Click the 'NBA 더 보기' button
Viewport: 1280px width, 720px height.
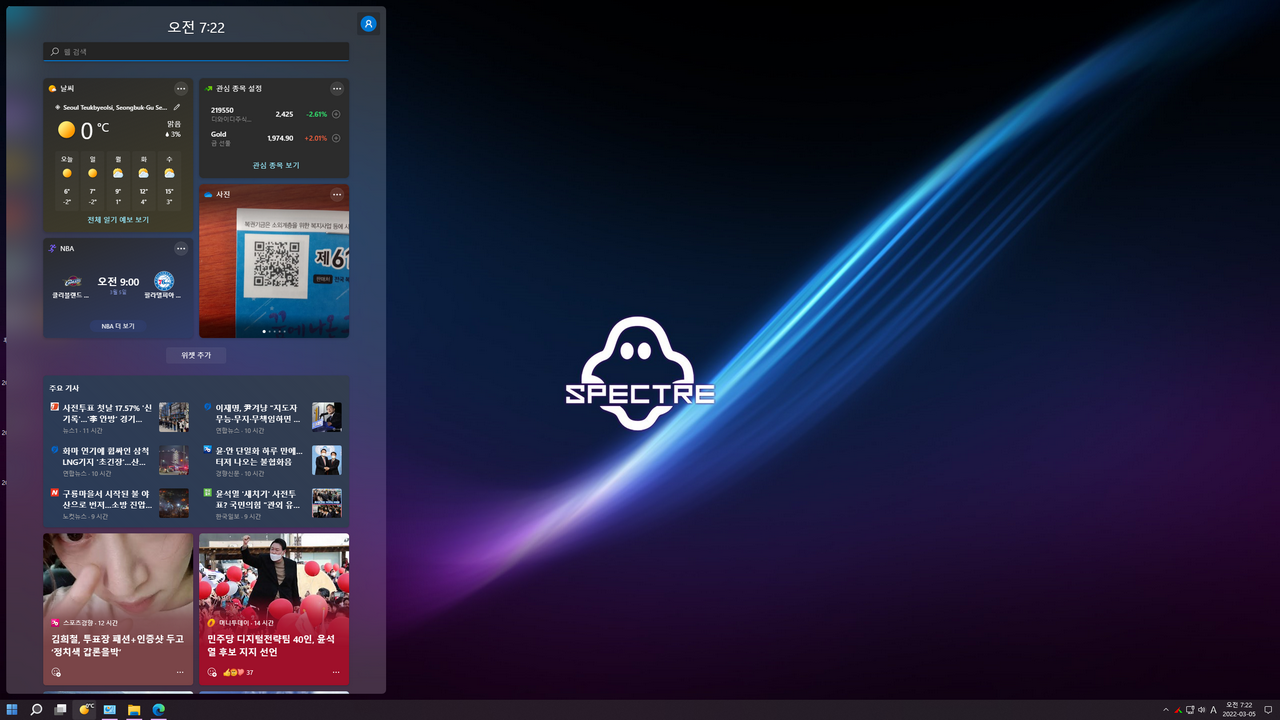click(118, 326)
